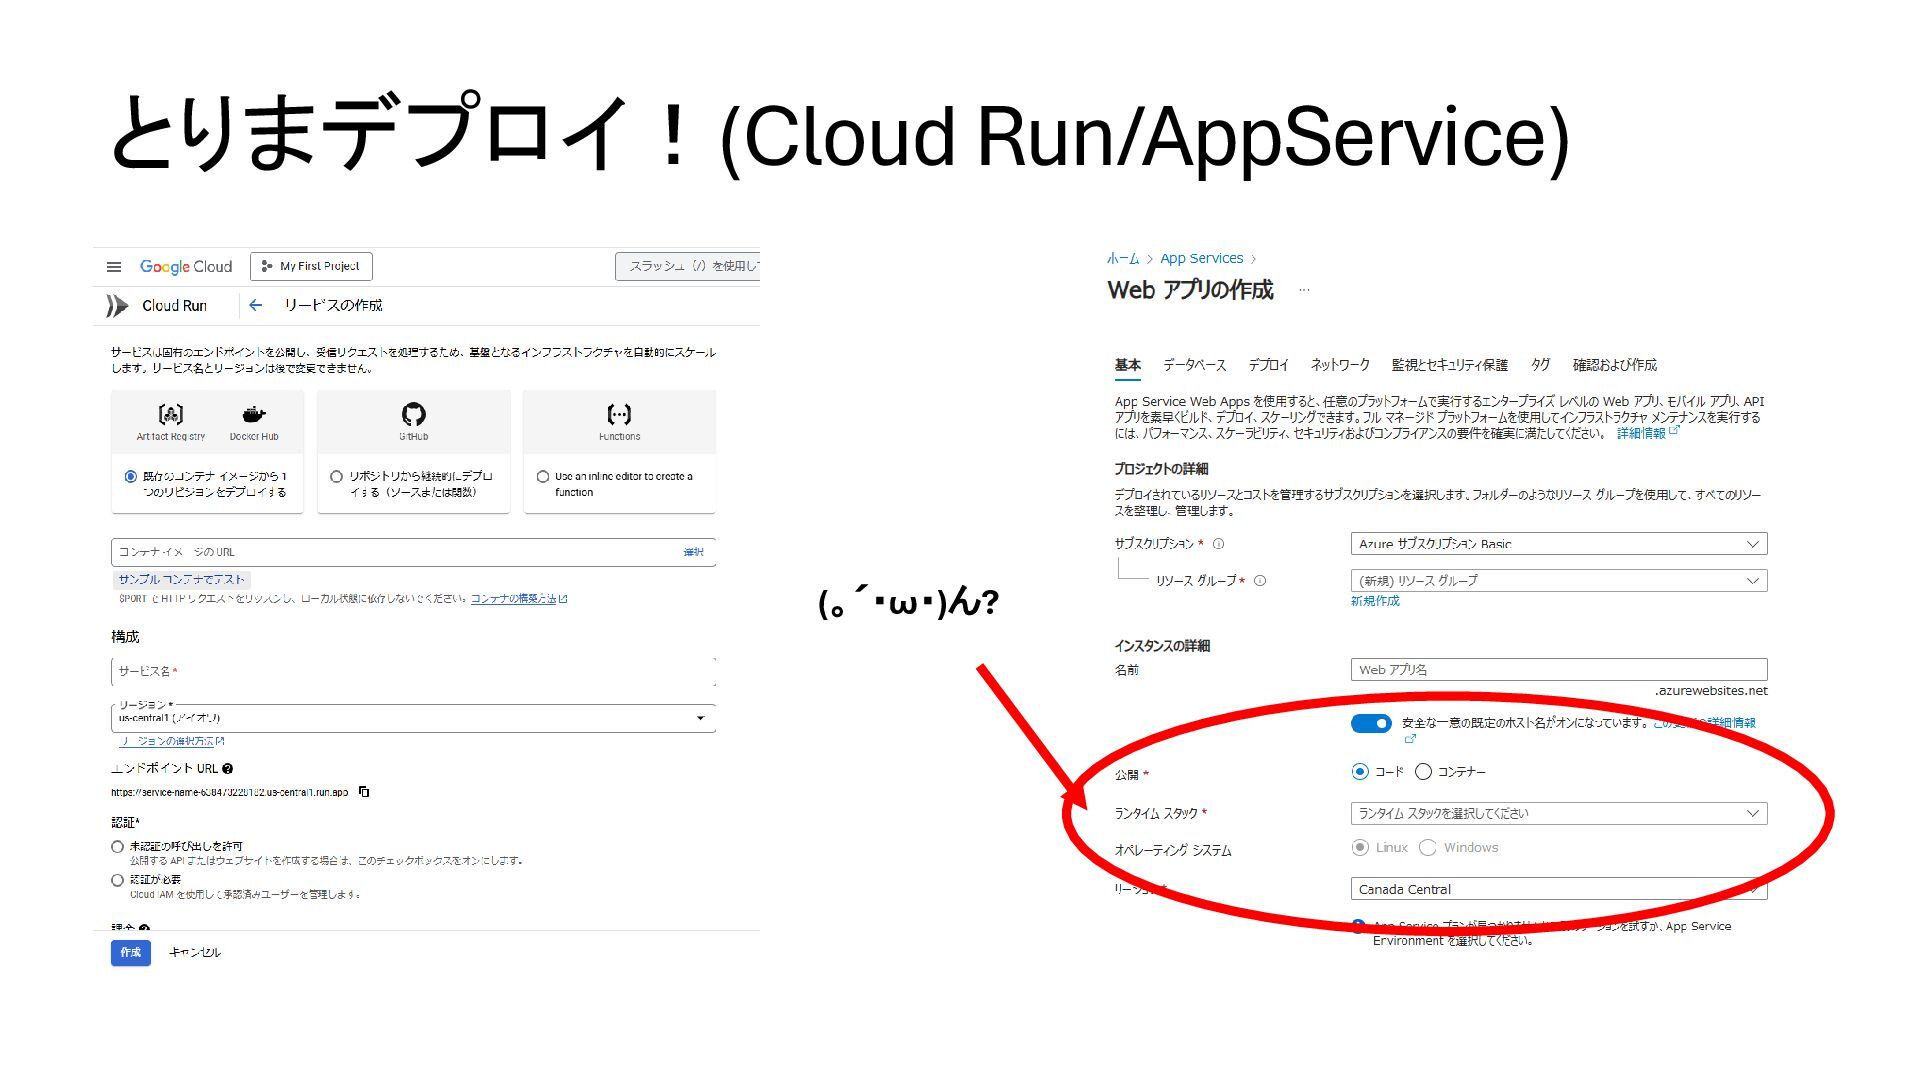Open the (新規) リソース グループ dropdown
Viewport: 1920px width, 1080px height.
tap(1559, 581)
